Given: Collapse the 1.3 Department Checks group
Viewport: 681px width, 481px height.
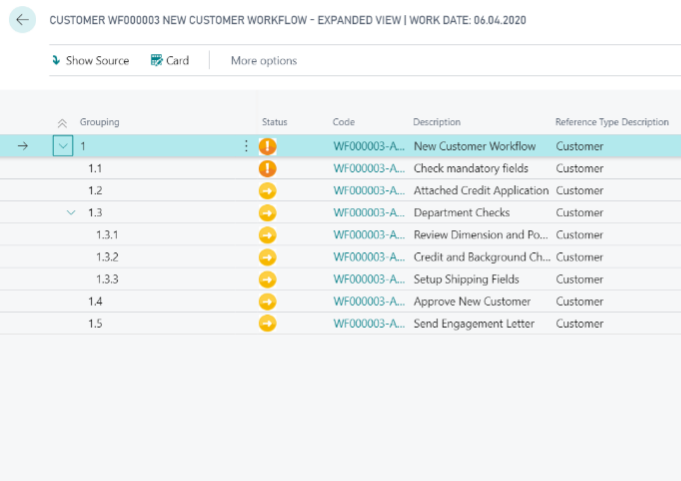Looking at the screenshot, I should 71,212.
